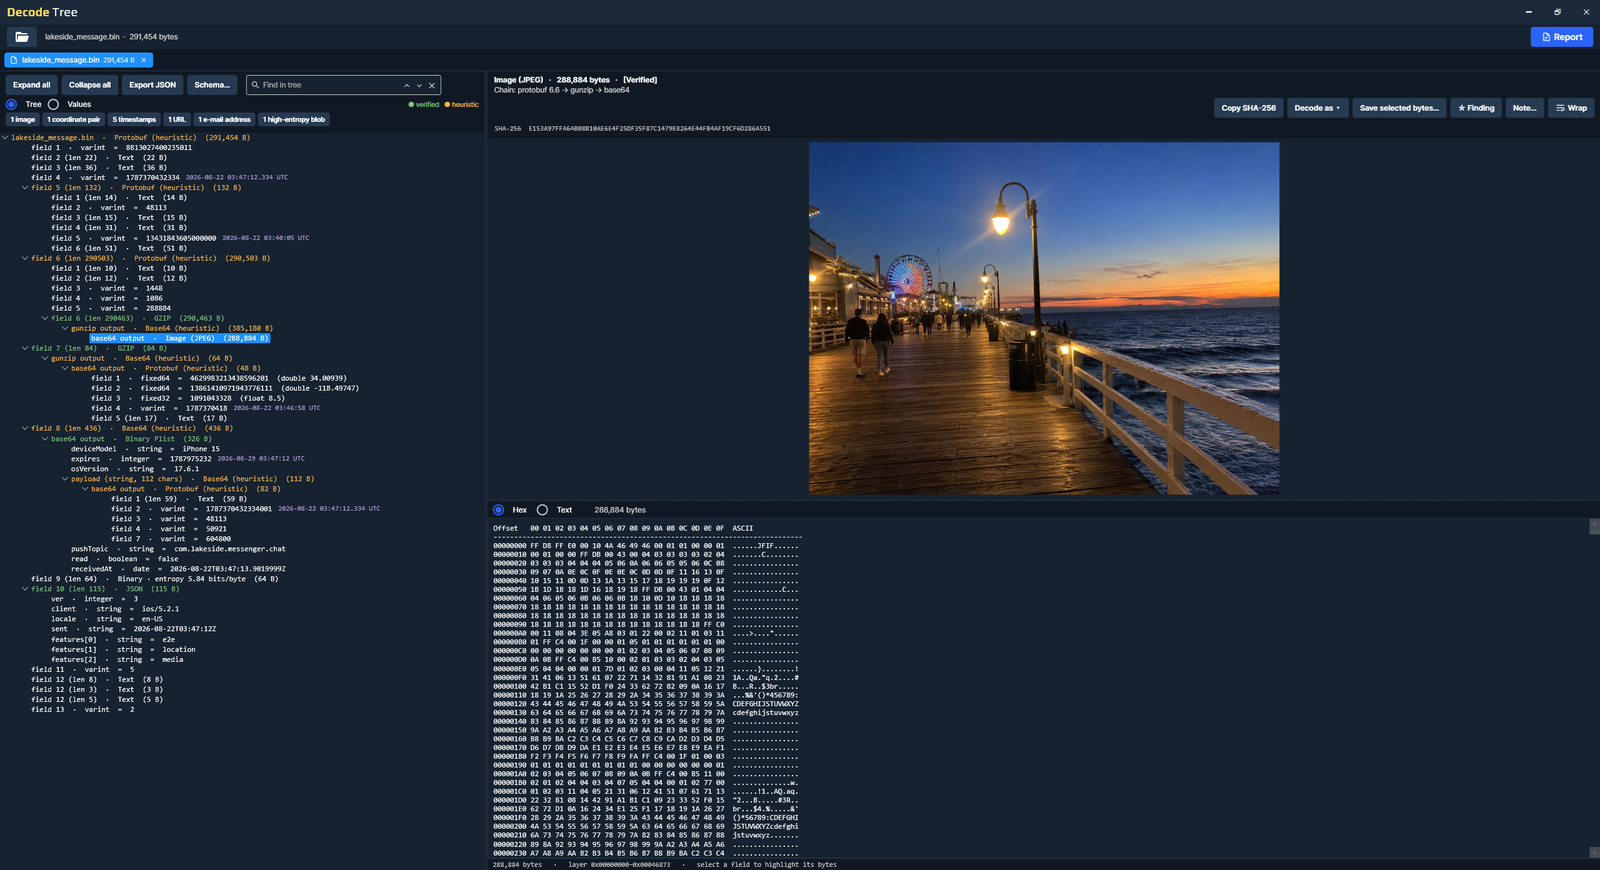Open the Note... dialog
This screenshot has height=870, width=1600.
tap(1524, 108)
